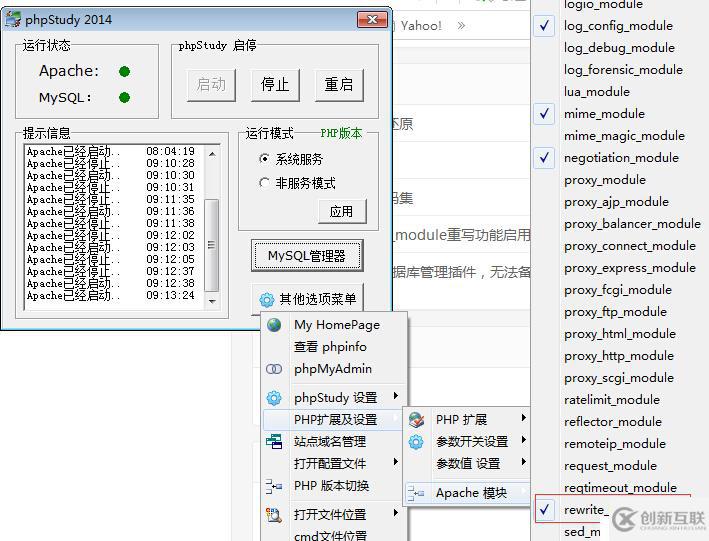The image size is (709, 541).
Task: Enable proxy_module
Action: tap(605, 180)
